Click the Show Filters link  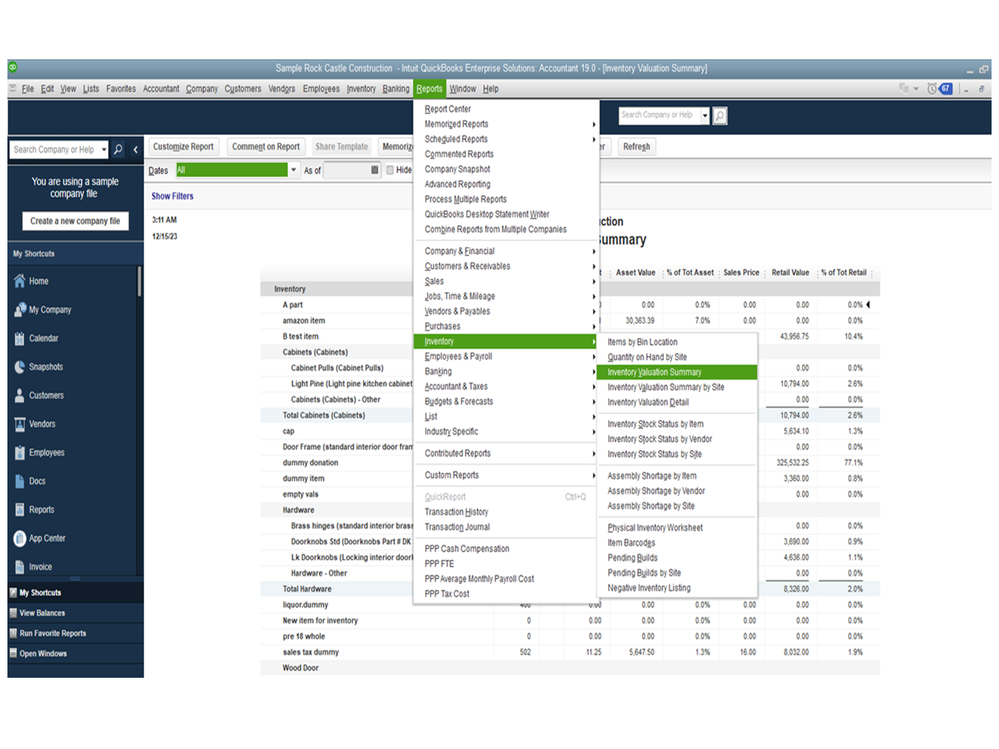click(173, 196)
